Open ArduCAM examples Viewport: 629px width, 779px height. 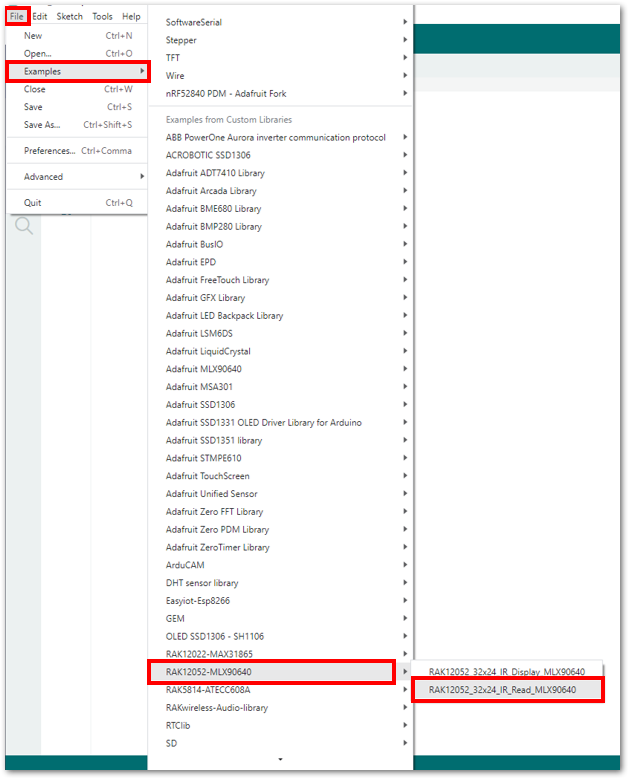(281, 566)
